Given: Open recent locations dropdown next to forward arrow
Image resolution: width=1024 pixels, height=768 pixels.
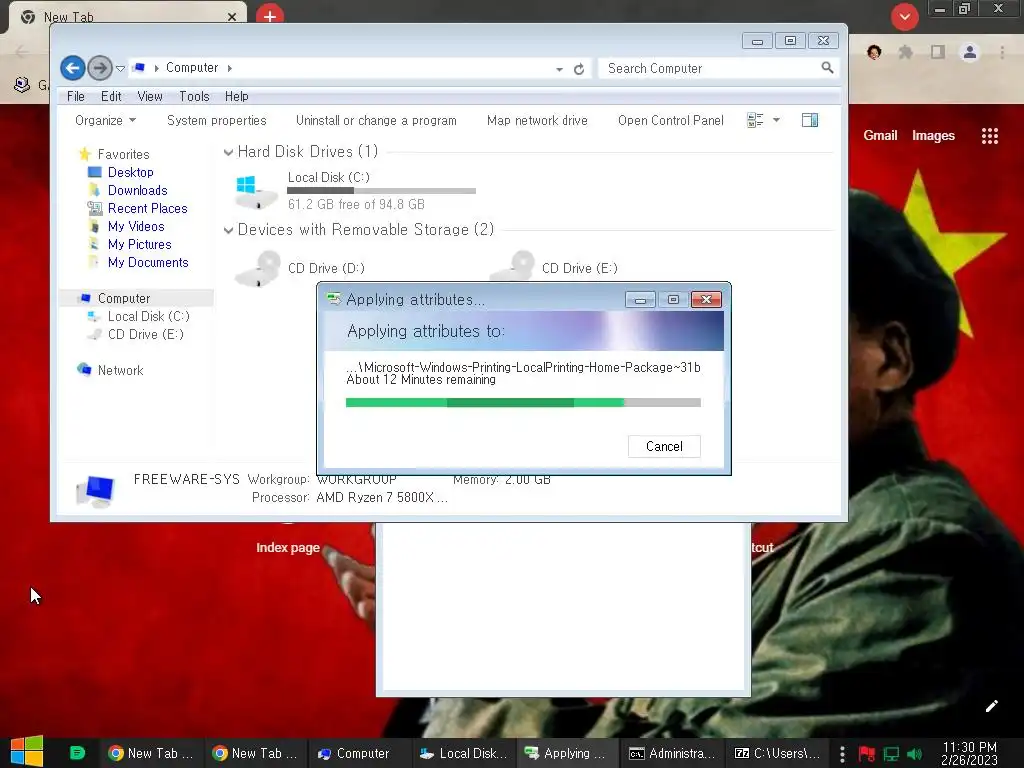Looking at the screenshot, I should (120, 68).
